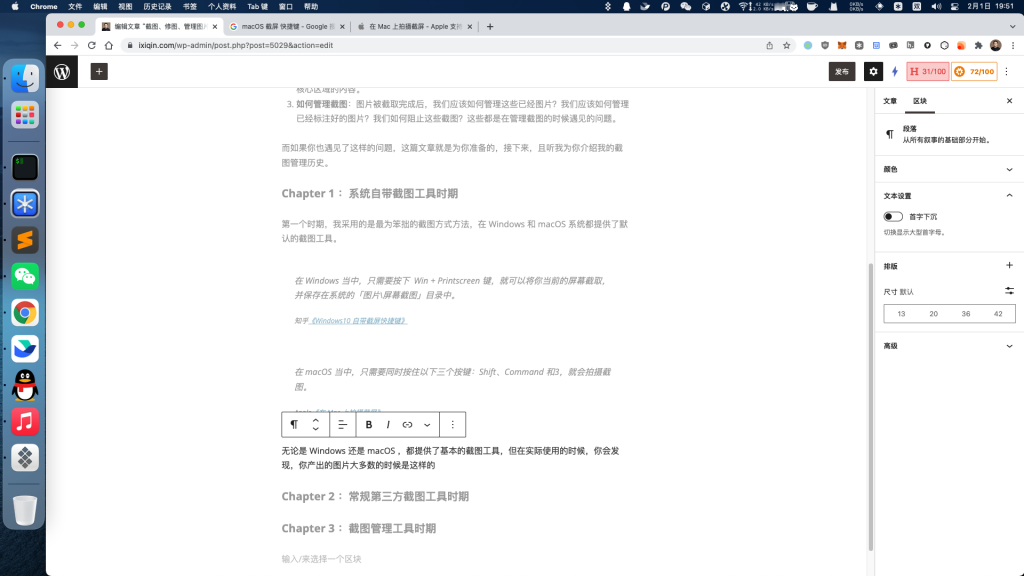Switch to the 文章 sidebar tab
The height and width of the screenshot is (576, 1024).
(889, 100)
